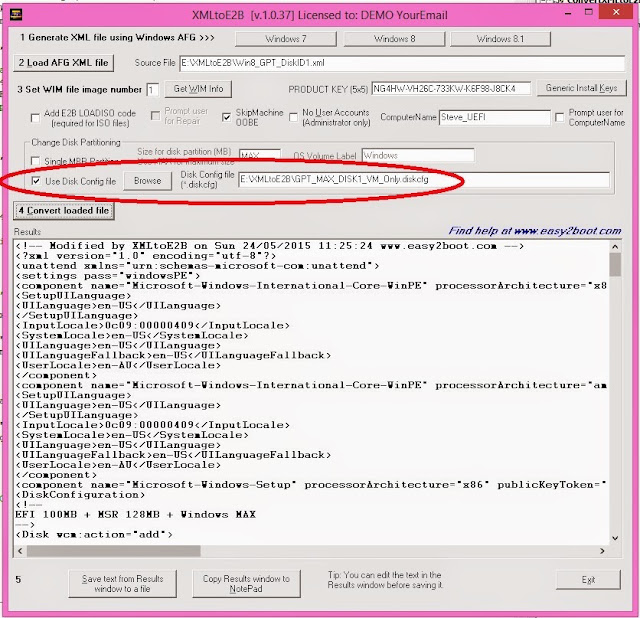
Task: Click Convert loaded file button
Action: coord(64,211)
